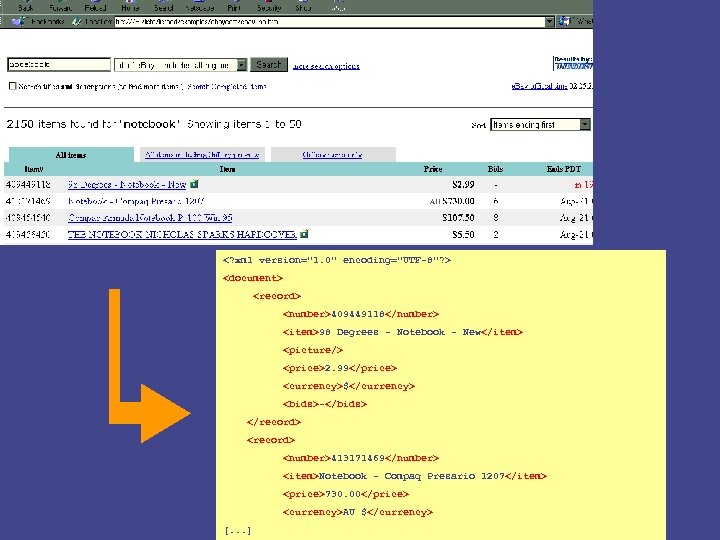
Task: Click the item number 409449118
Action: (x=28, y=185)
